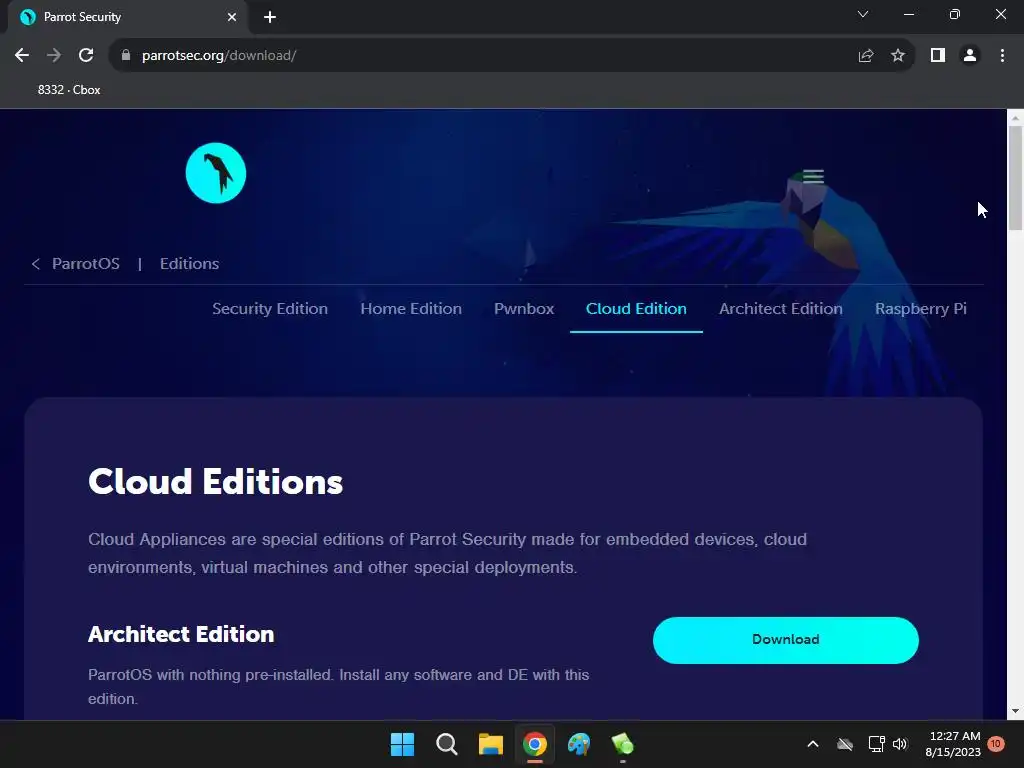Screen dimensions: 1024x768
Task: Share this page using the share icon
Action: 866,56
